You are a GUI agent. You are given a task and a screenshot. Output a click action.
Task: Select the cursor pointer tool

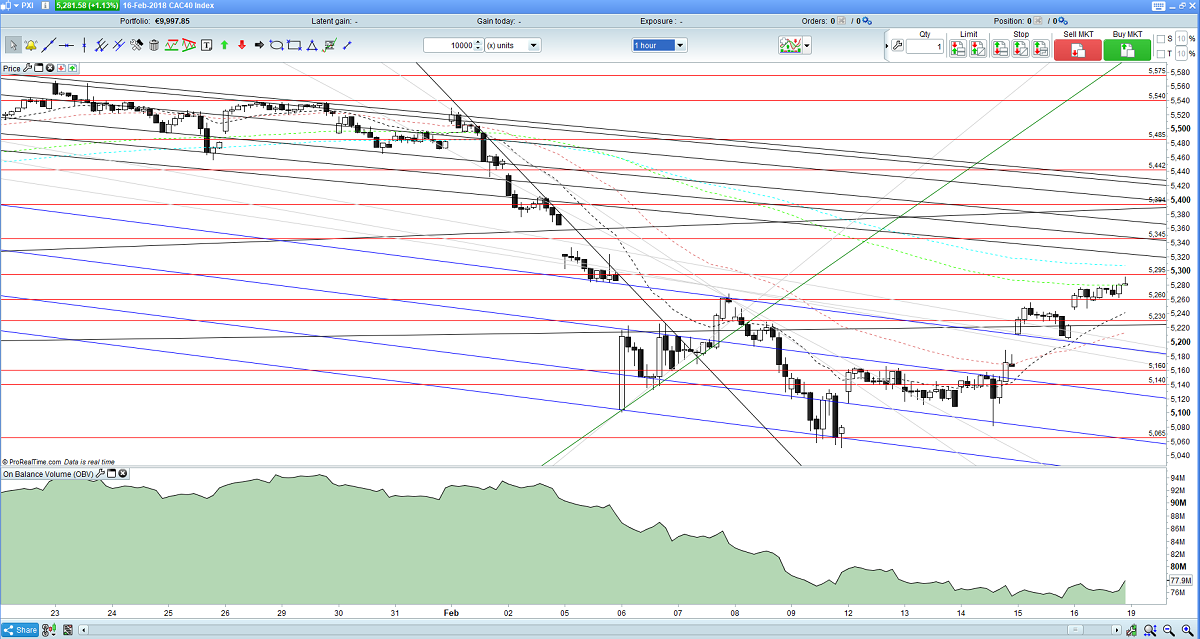13,45
